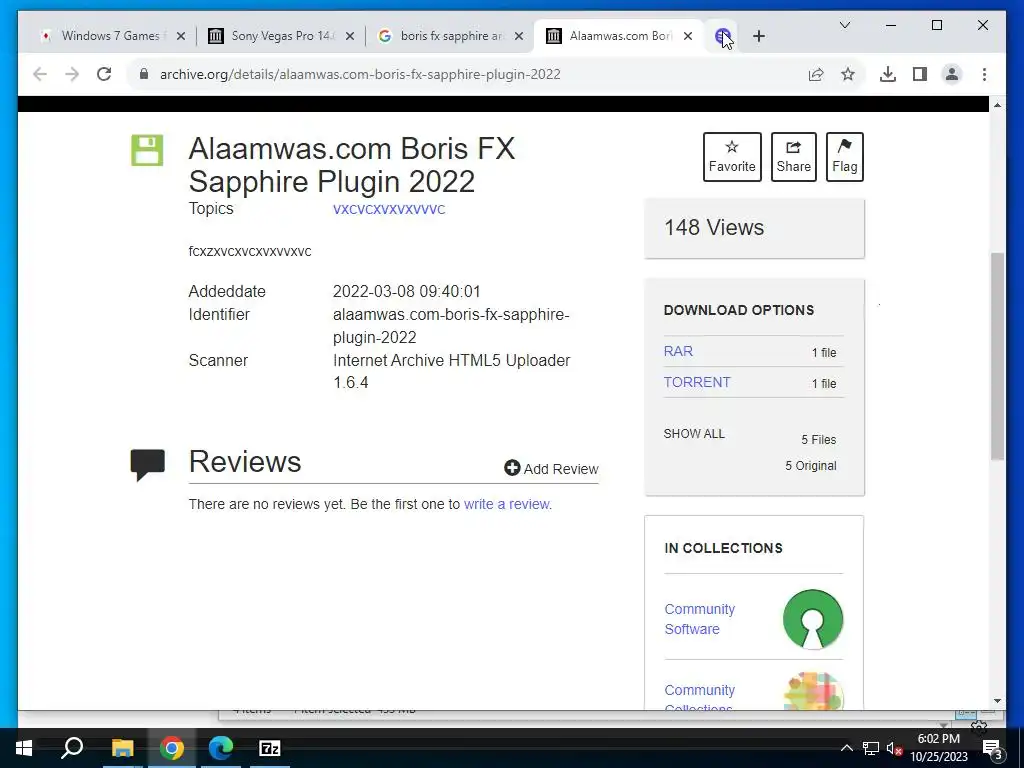Bookmark this page with the star
Image resolution: width=1024 pixels, height=768 pixels.
click(848, 74)
